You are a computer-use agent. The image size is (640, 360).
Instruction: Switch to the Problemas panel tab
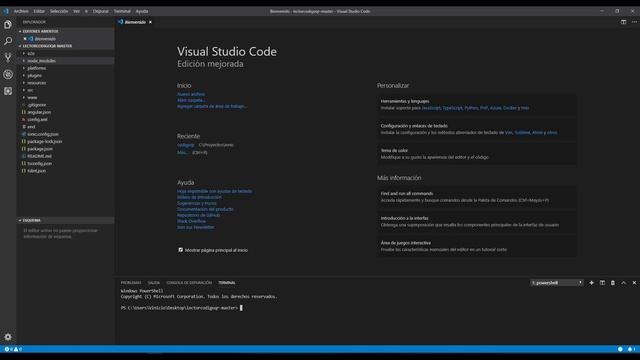131,283
